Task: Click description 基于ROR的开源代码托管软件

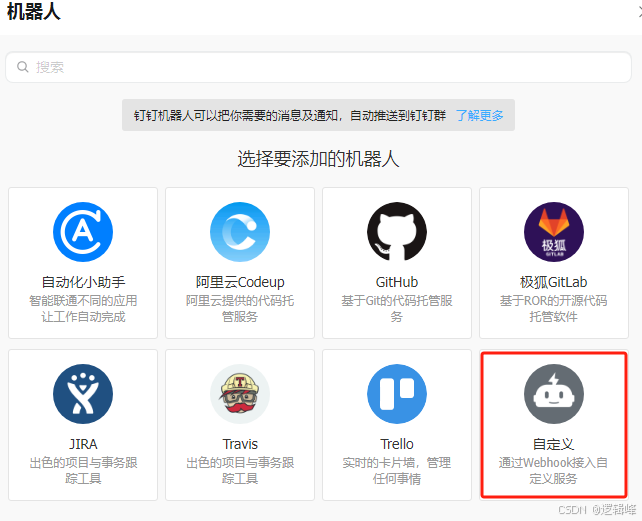Action: (554, 308)
